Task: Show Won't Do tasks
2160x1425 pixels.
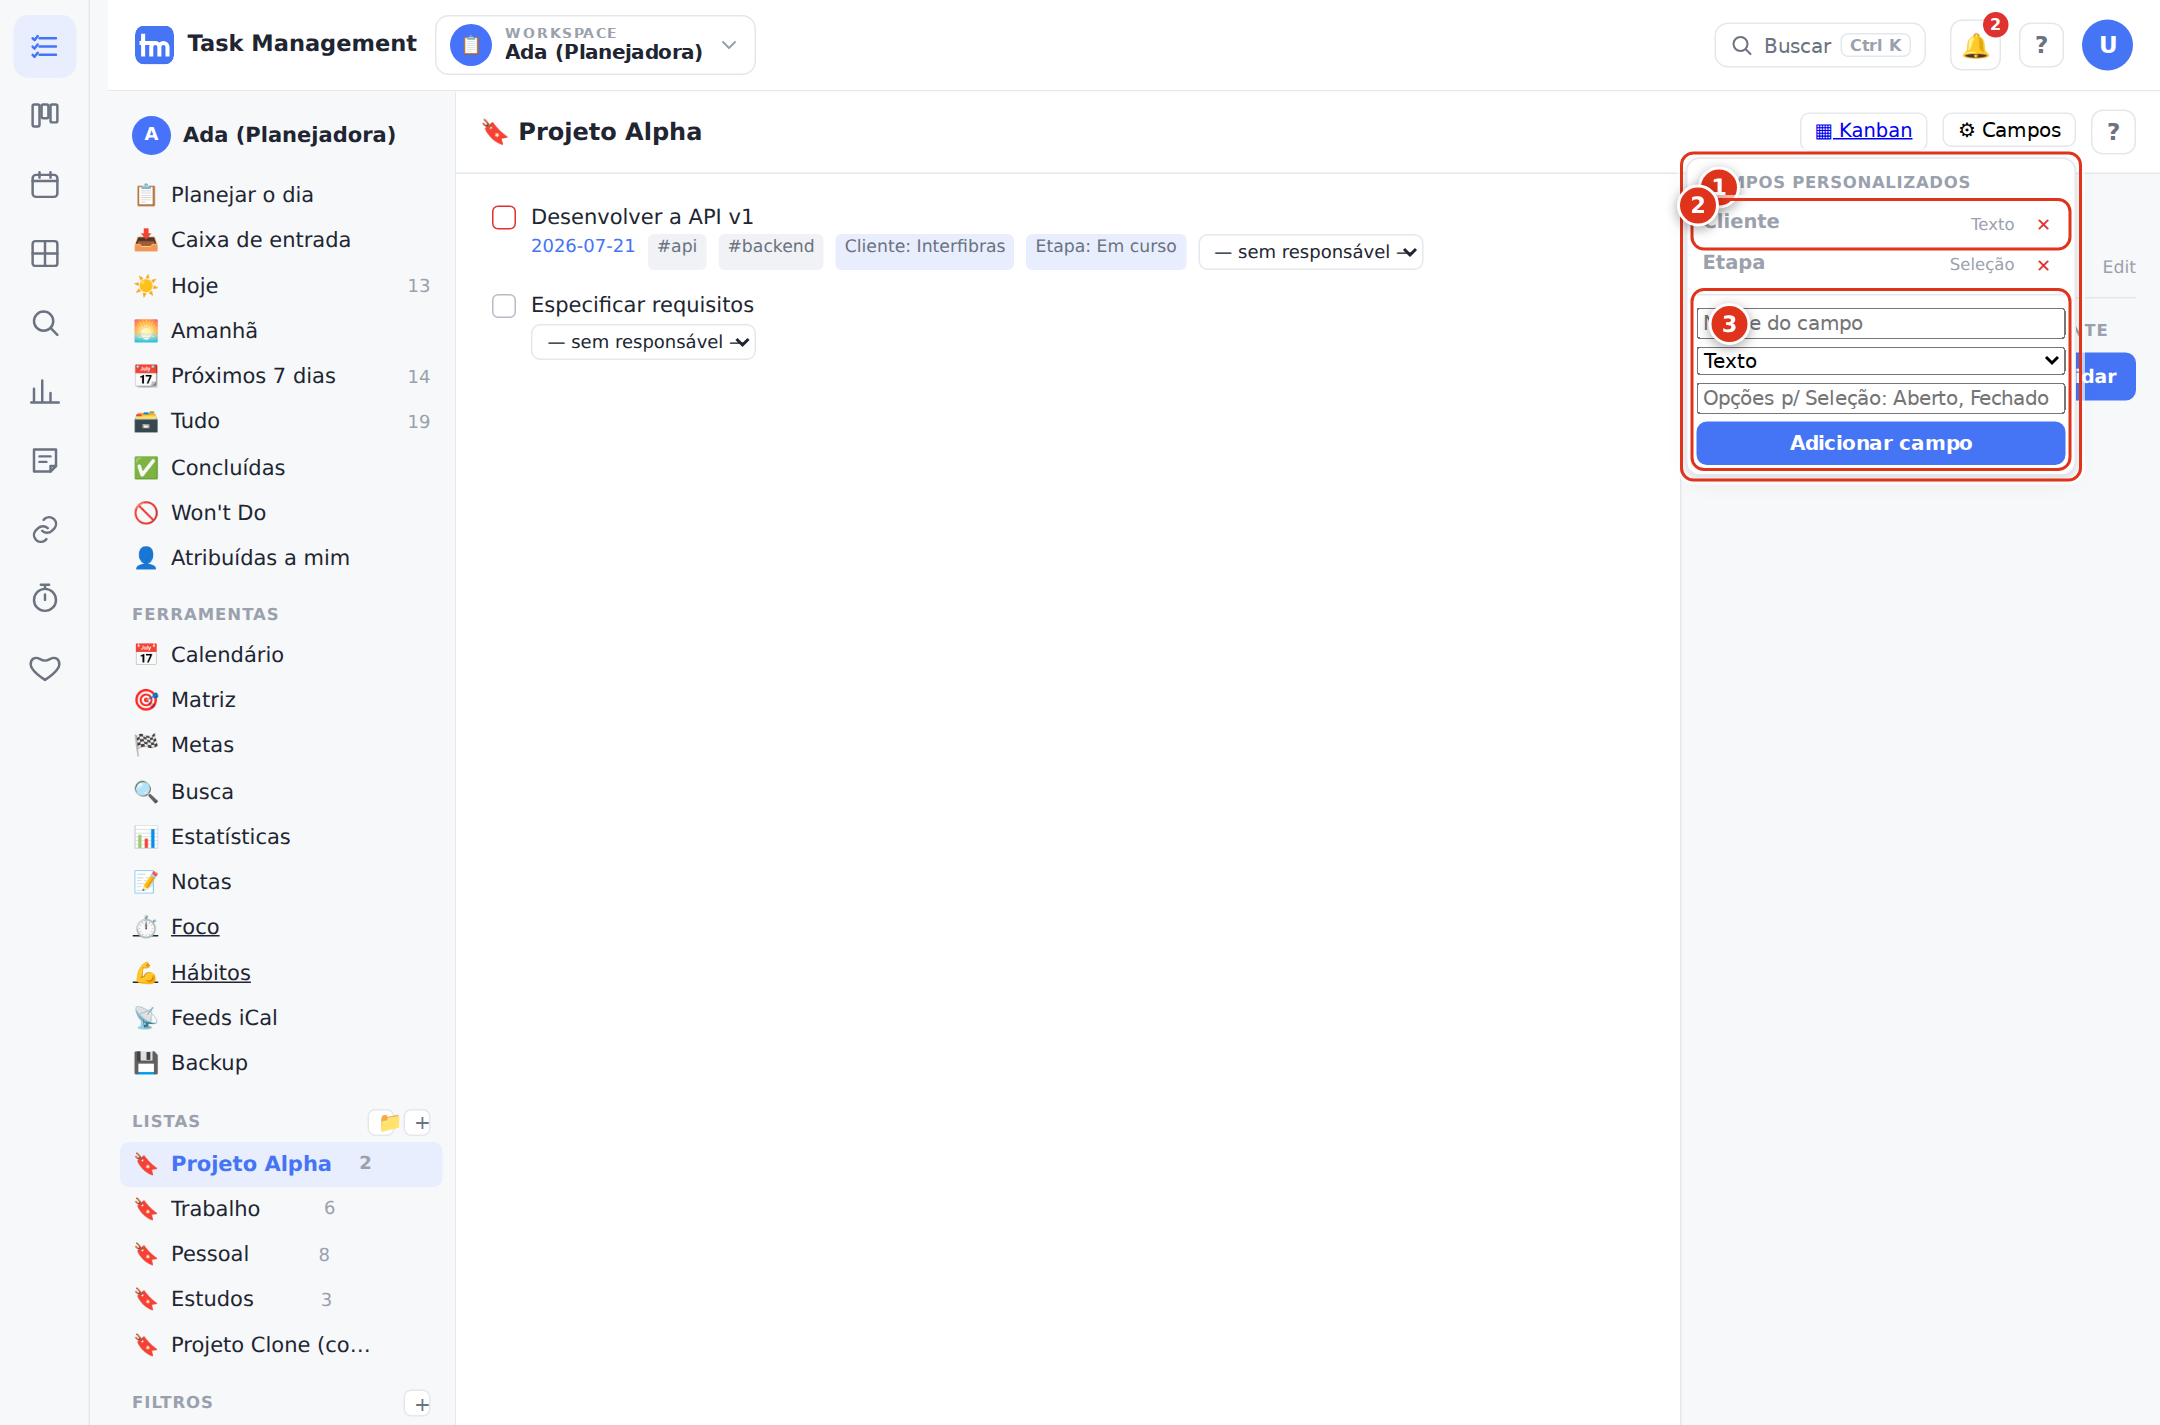Action: [x=282, y=512]
